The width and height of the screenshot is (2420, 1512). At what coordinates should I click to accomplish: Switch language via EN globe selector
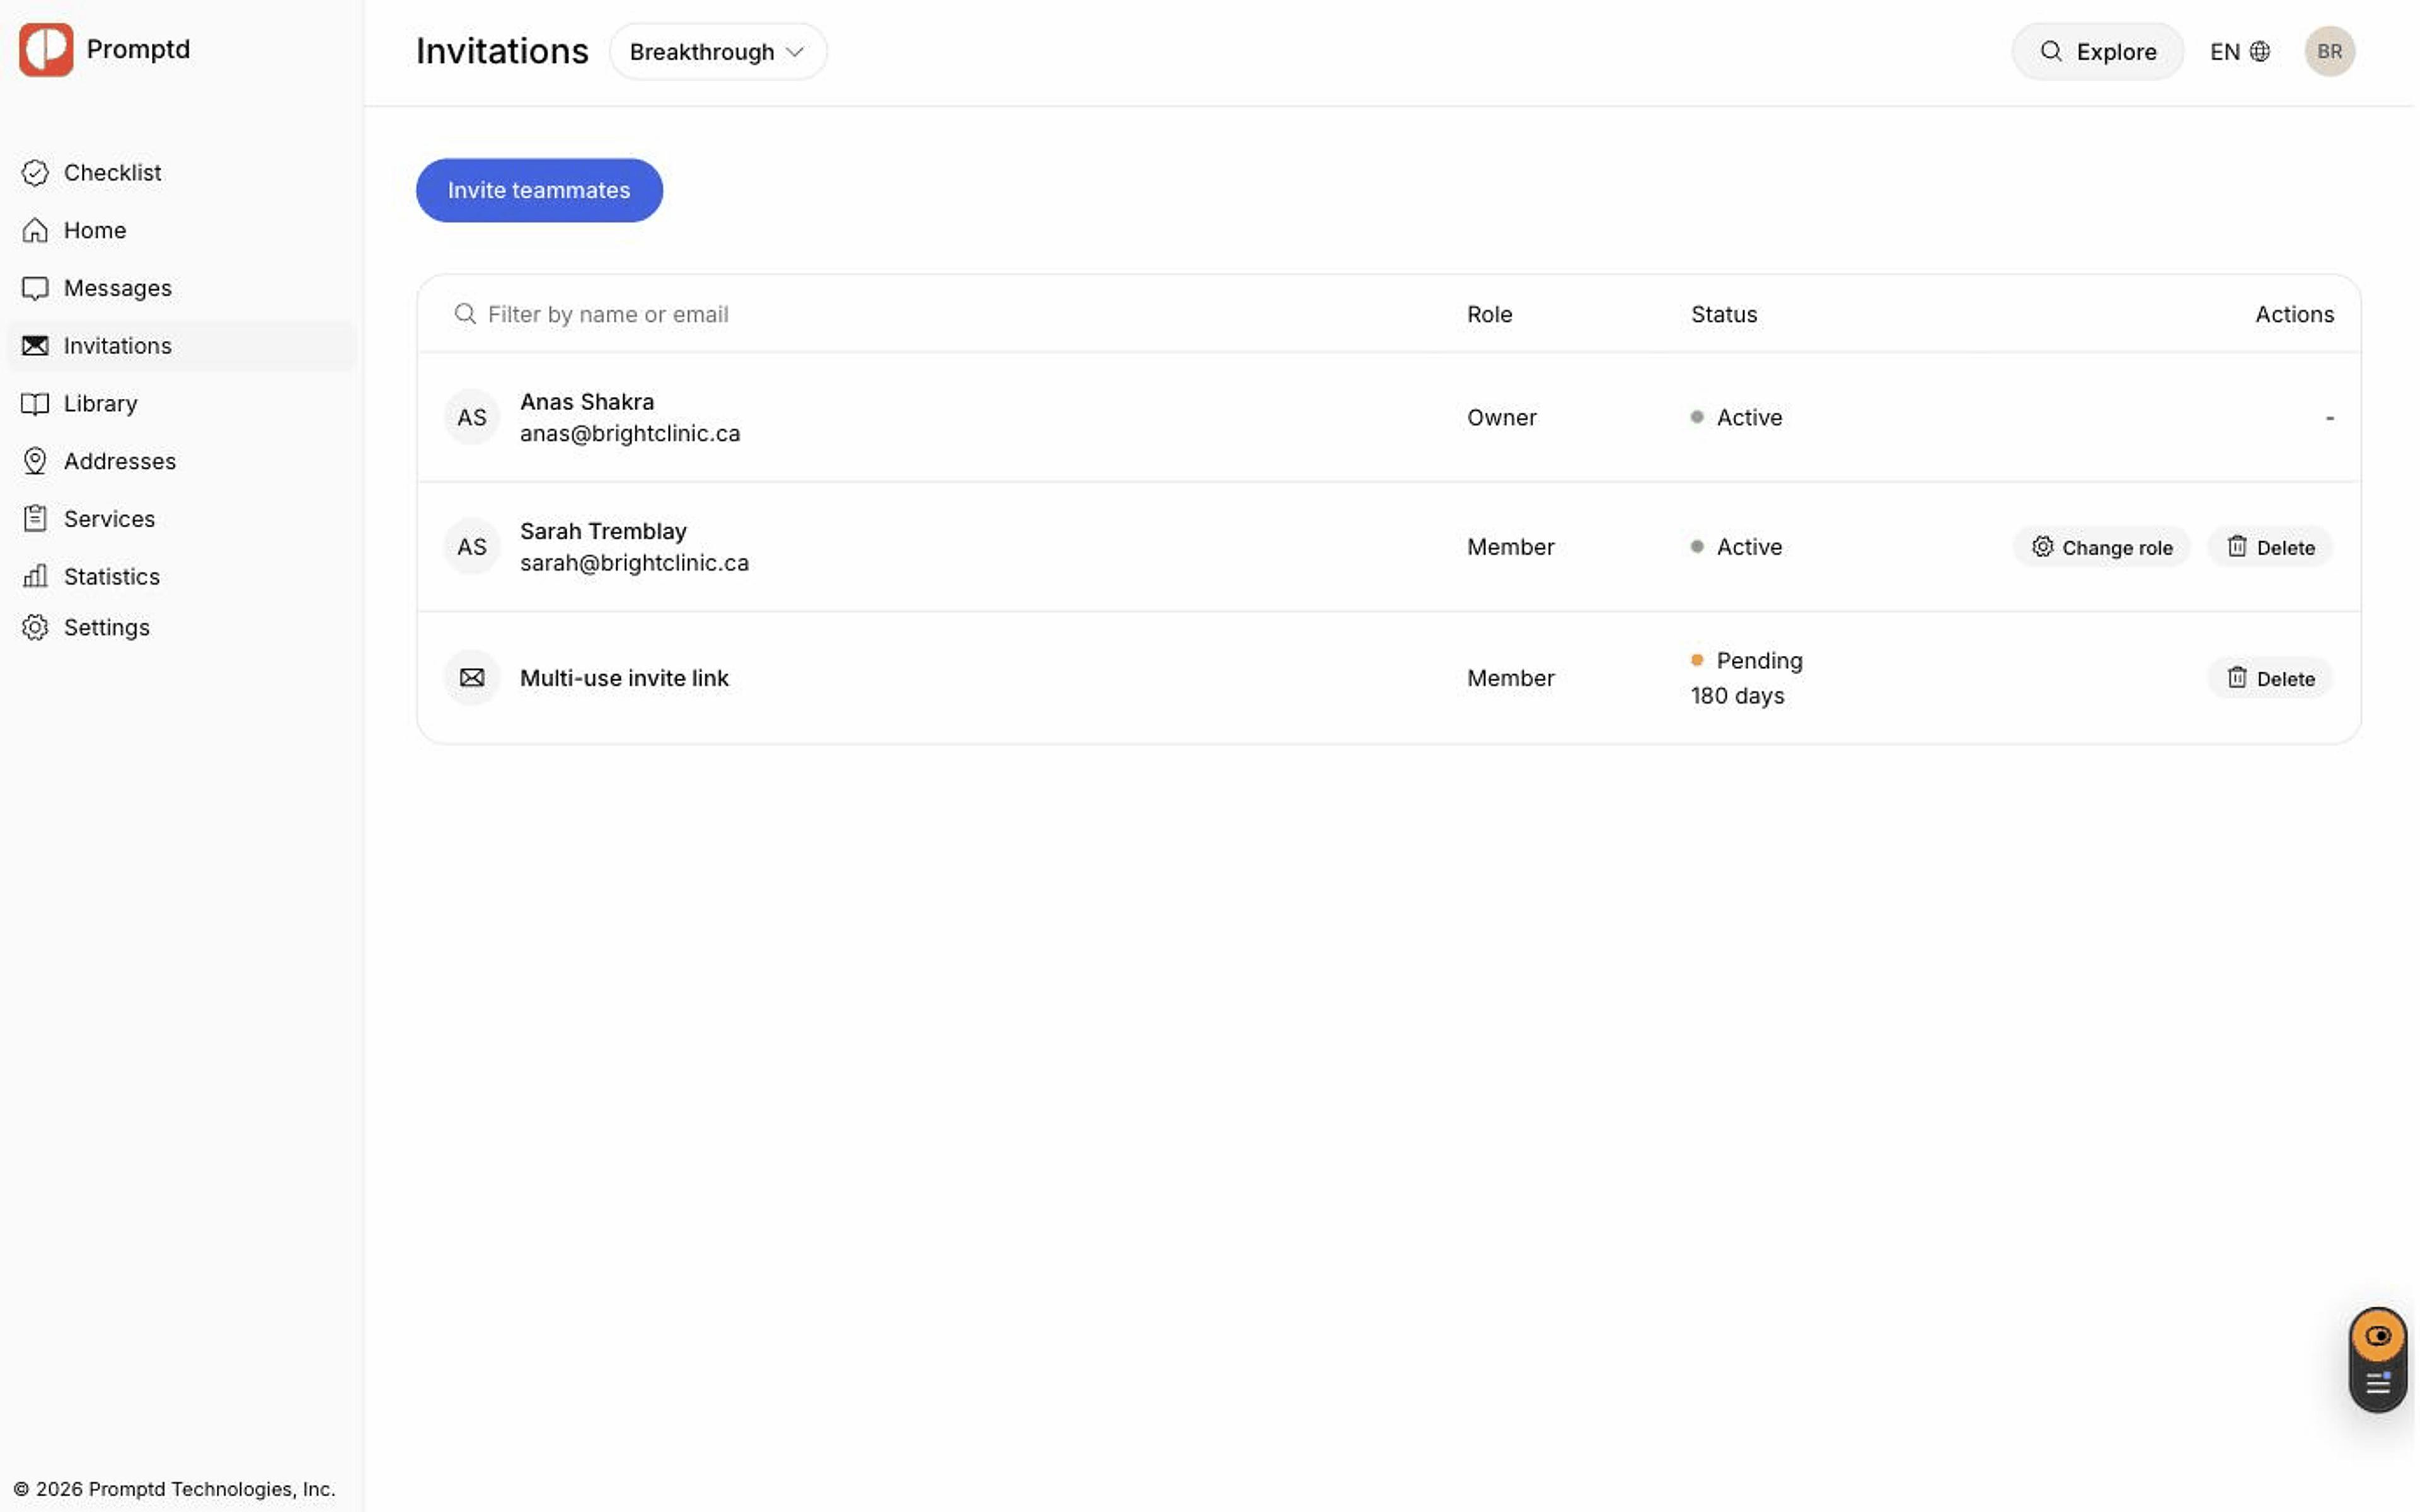tap(2239, 52)
